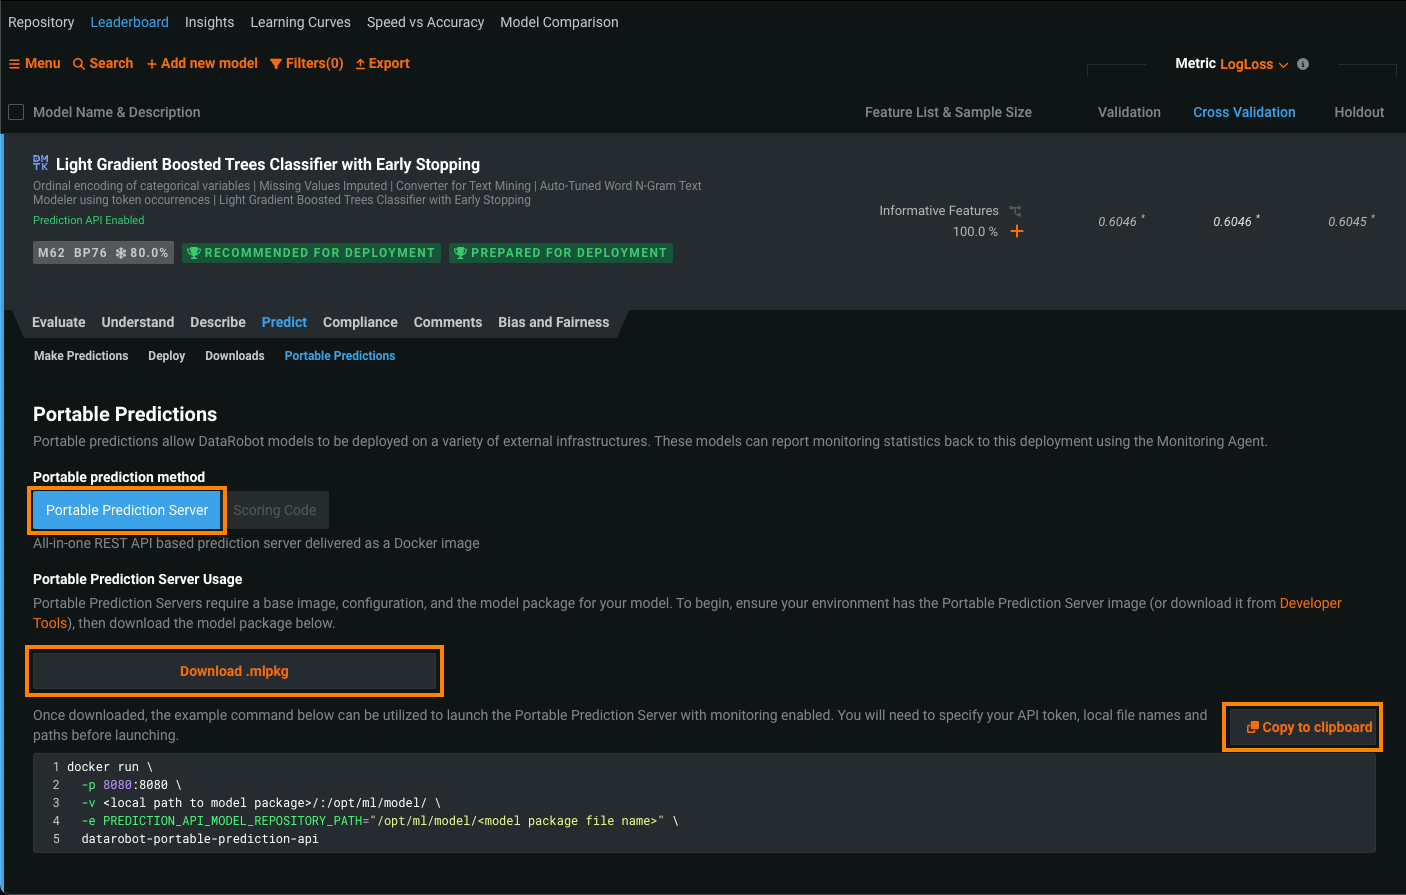
Task: Tick the select-all models checkbox
Action: pos(16,112)
